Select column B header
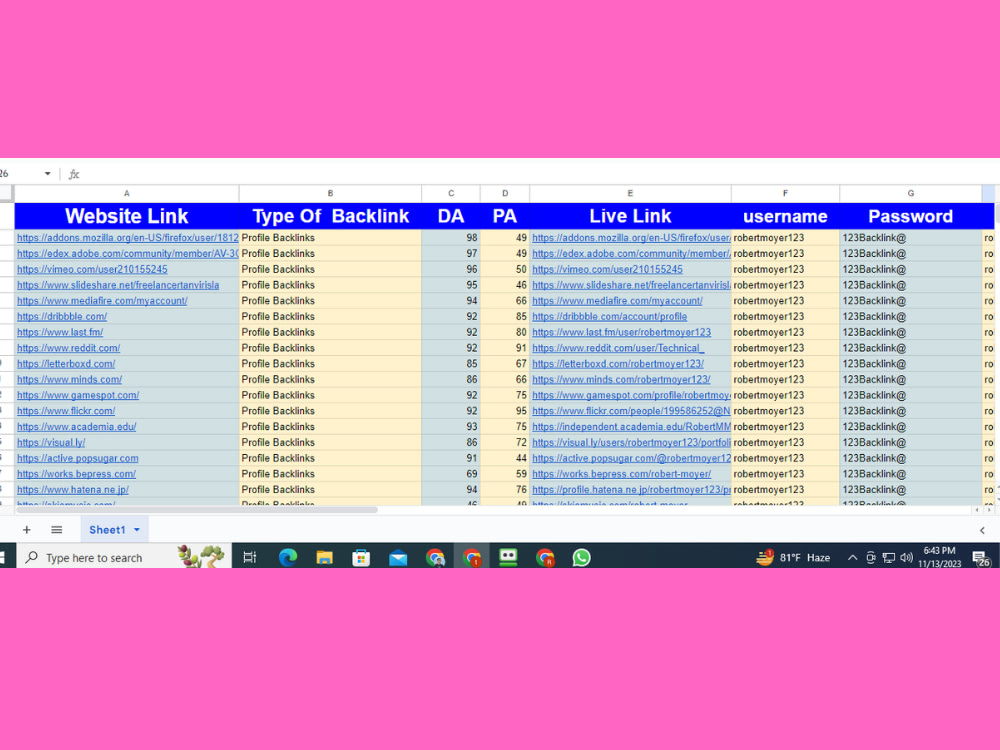The height and width of the screenshot is (750, 1000). tap(330, 193)
